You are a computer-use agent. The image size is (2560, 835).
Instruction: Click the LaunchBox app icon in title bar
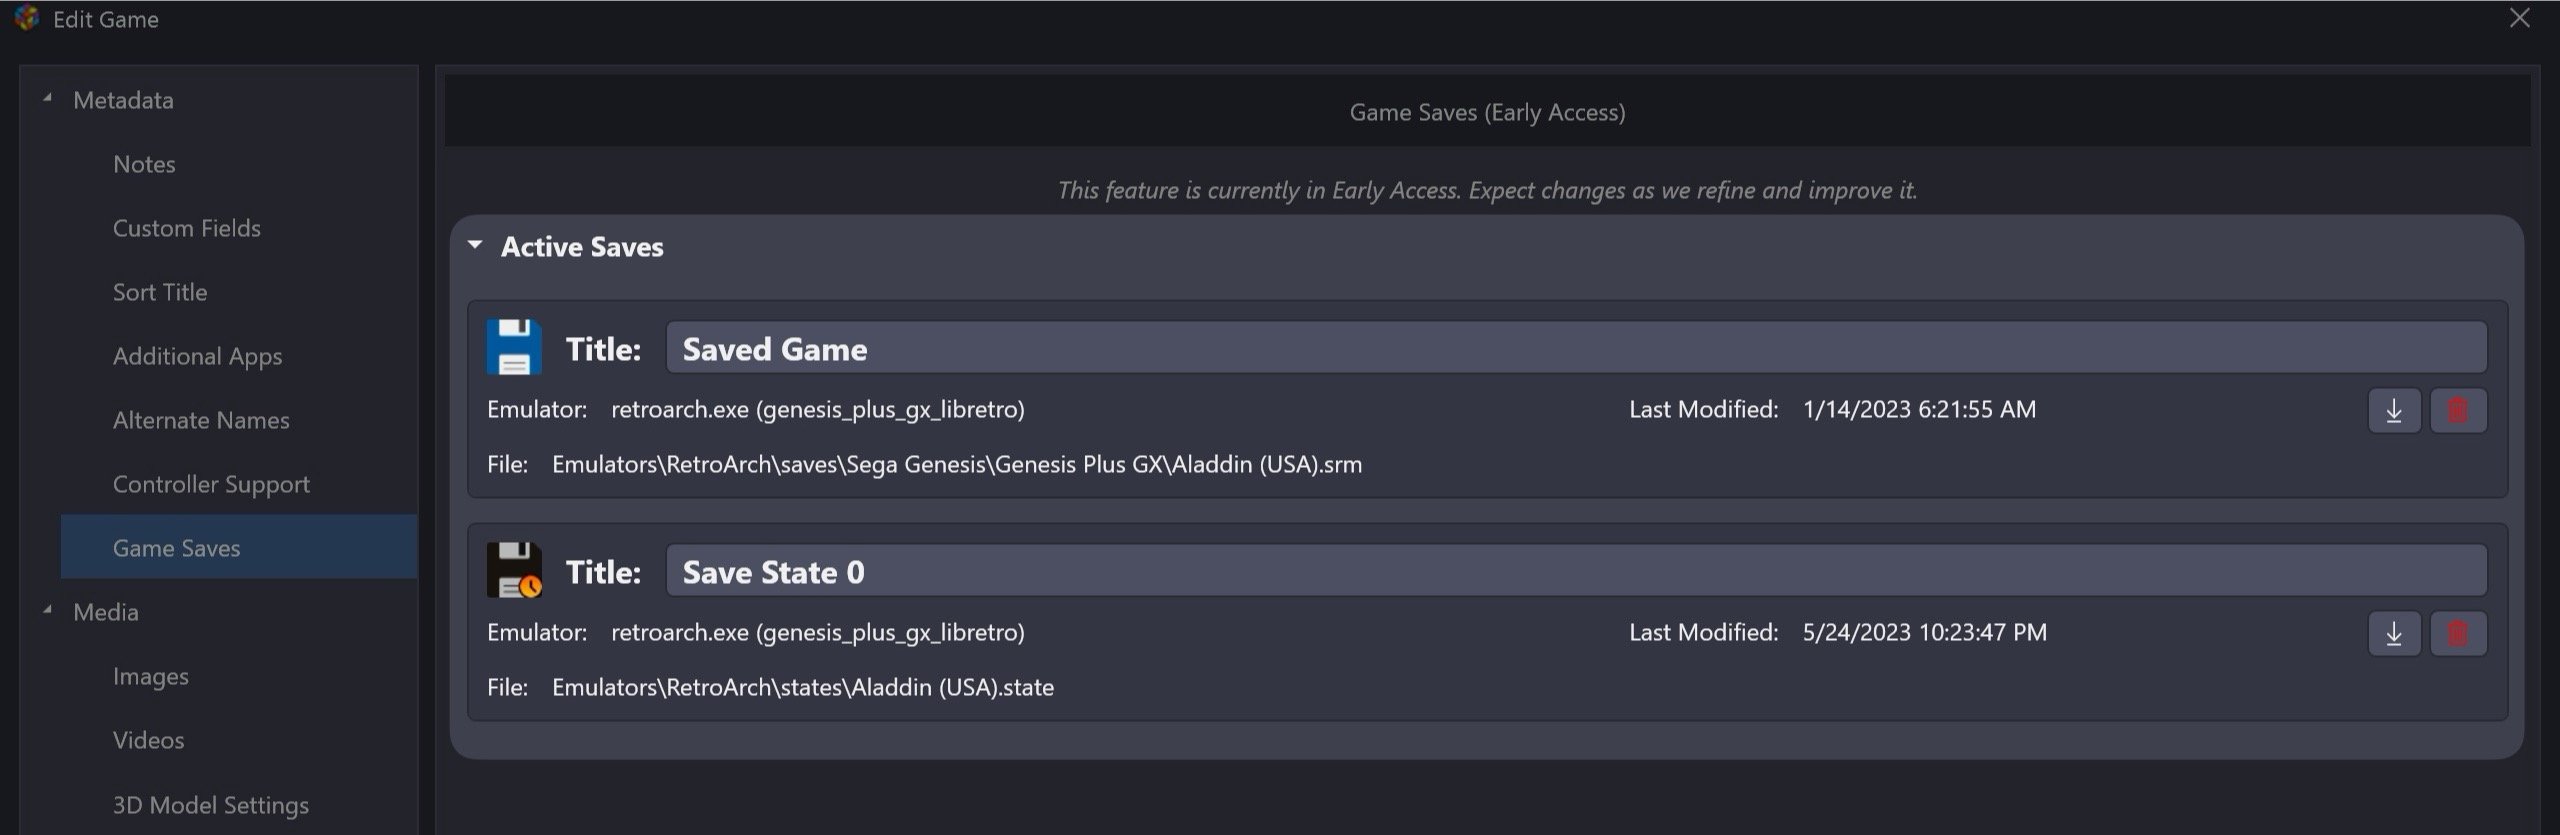click(27, 18)
